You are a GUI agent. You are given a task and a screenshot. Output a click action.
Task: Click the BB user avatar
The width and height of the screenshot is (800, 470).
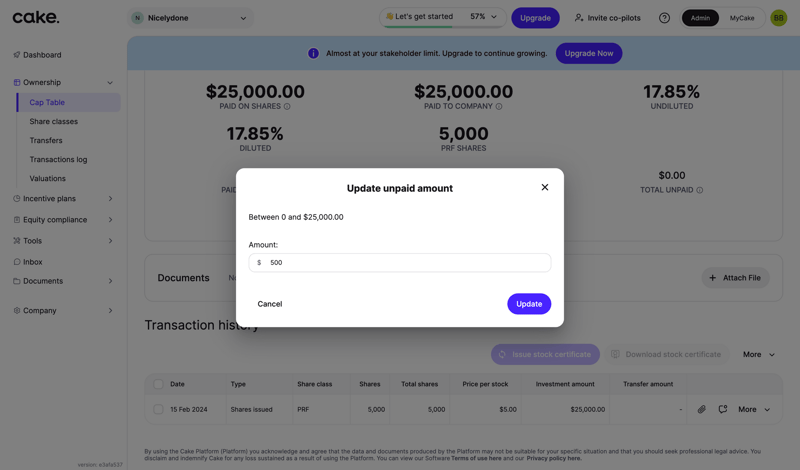point(778,18)
